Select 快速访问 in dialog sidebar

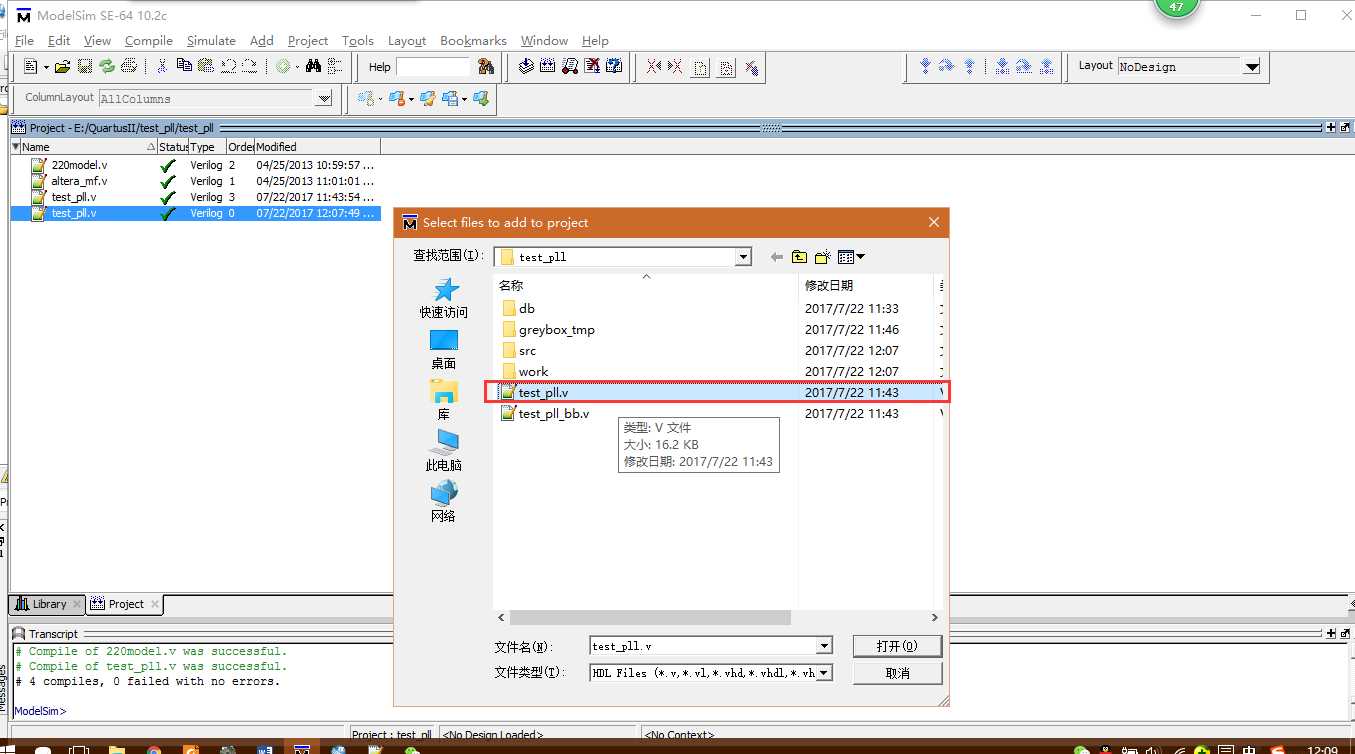[444, 299]
